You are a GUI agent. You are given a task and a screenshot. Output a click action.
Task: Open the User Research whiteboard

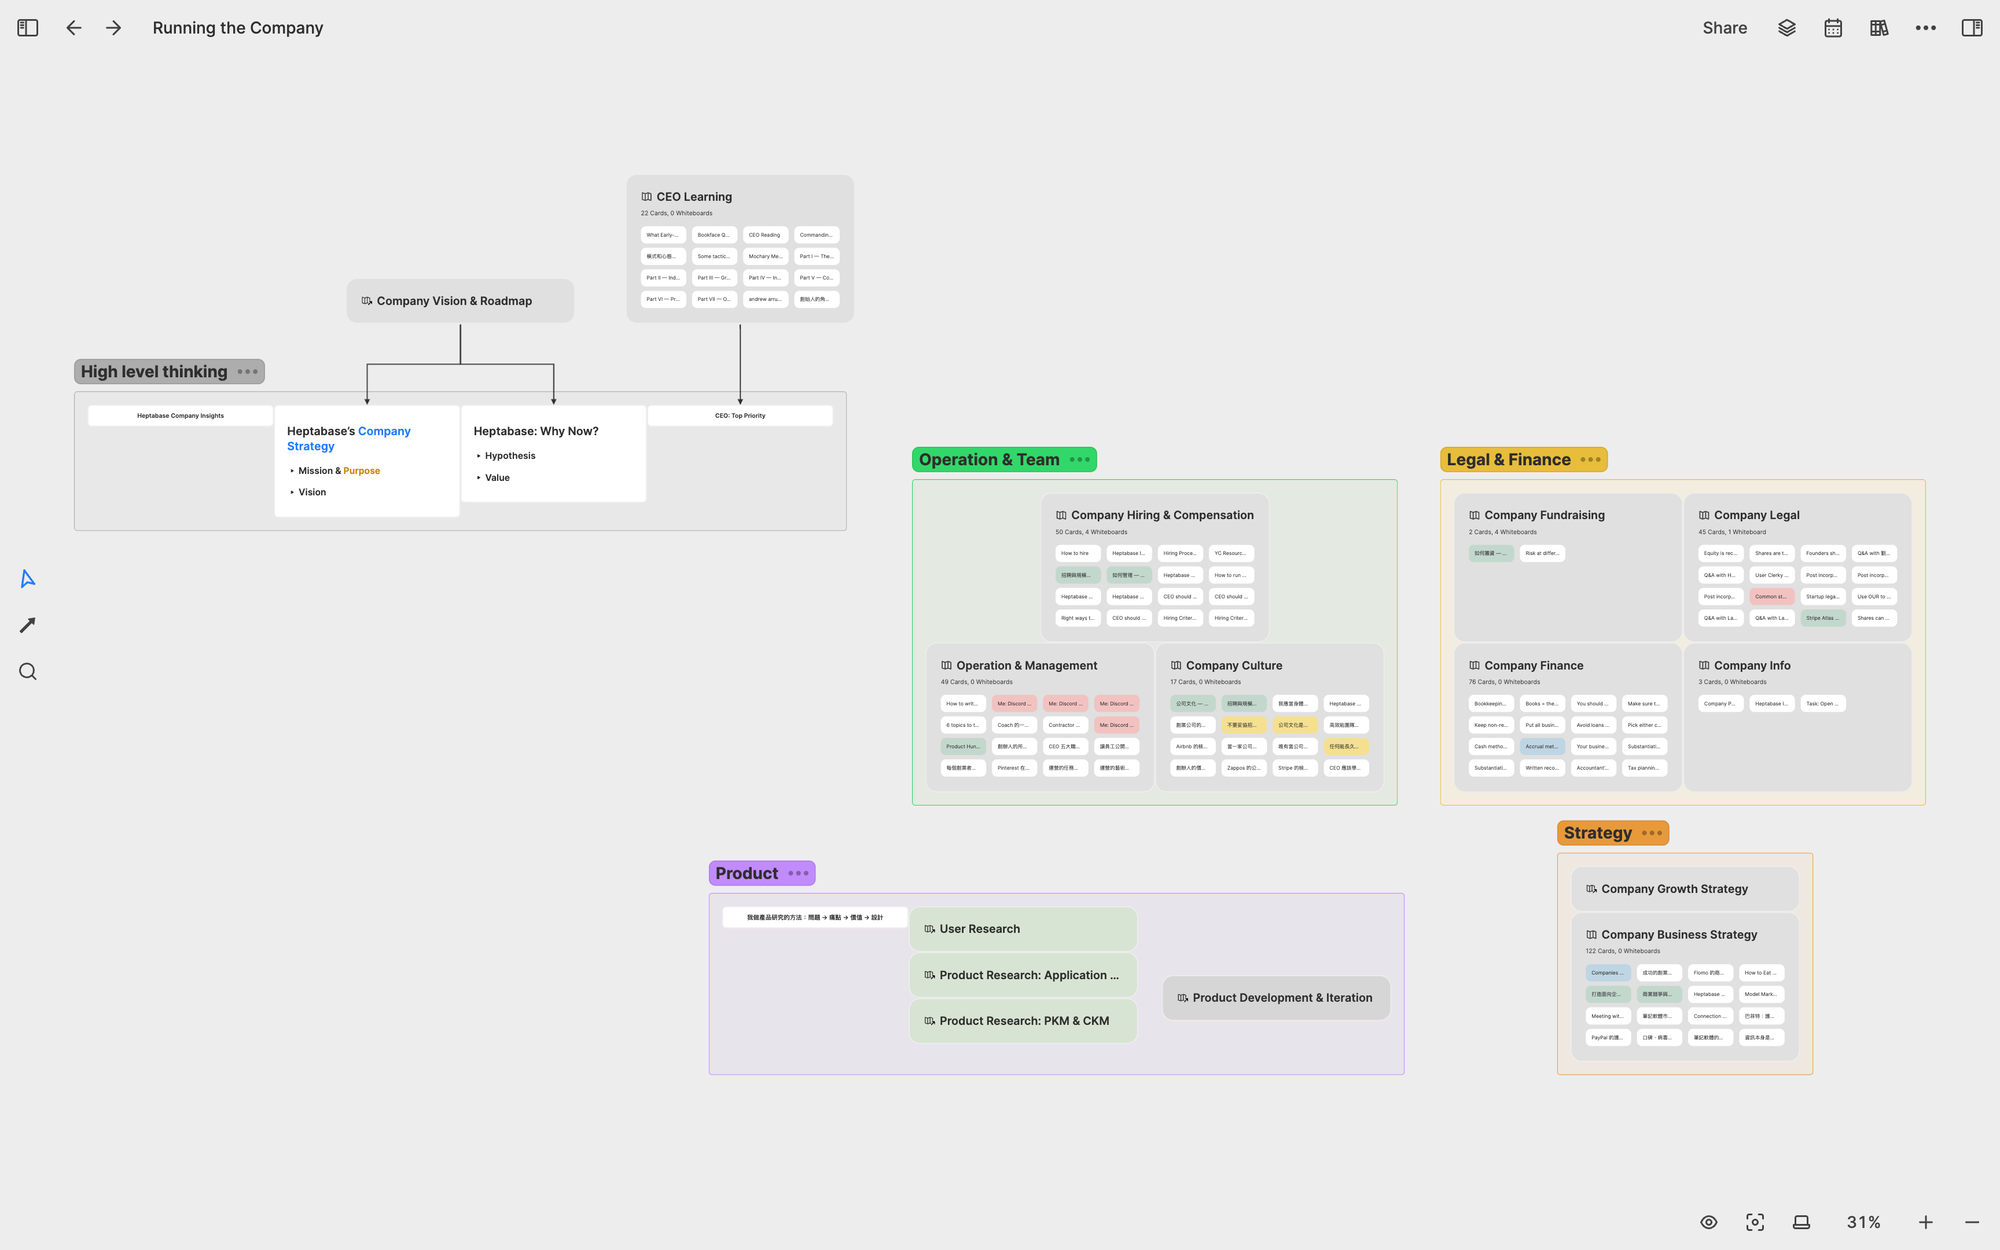(979, 929)
